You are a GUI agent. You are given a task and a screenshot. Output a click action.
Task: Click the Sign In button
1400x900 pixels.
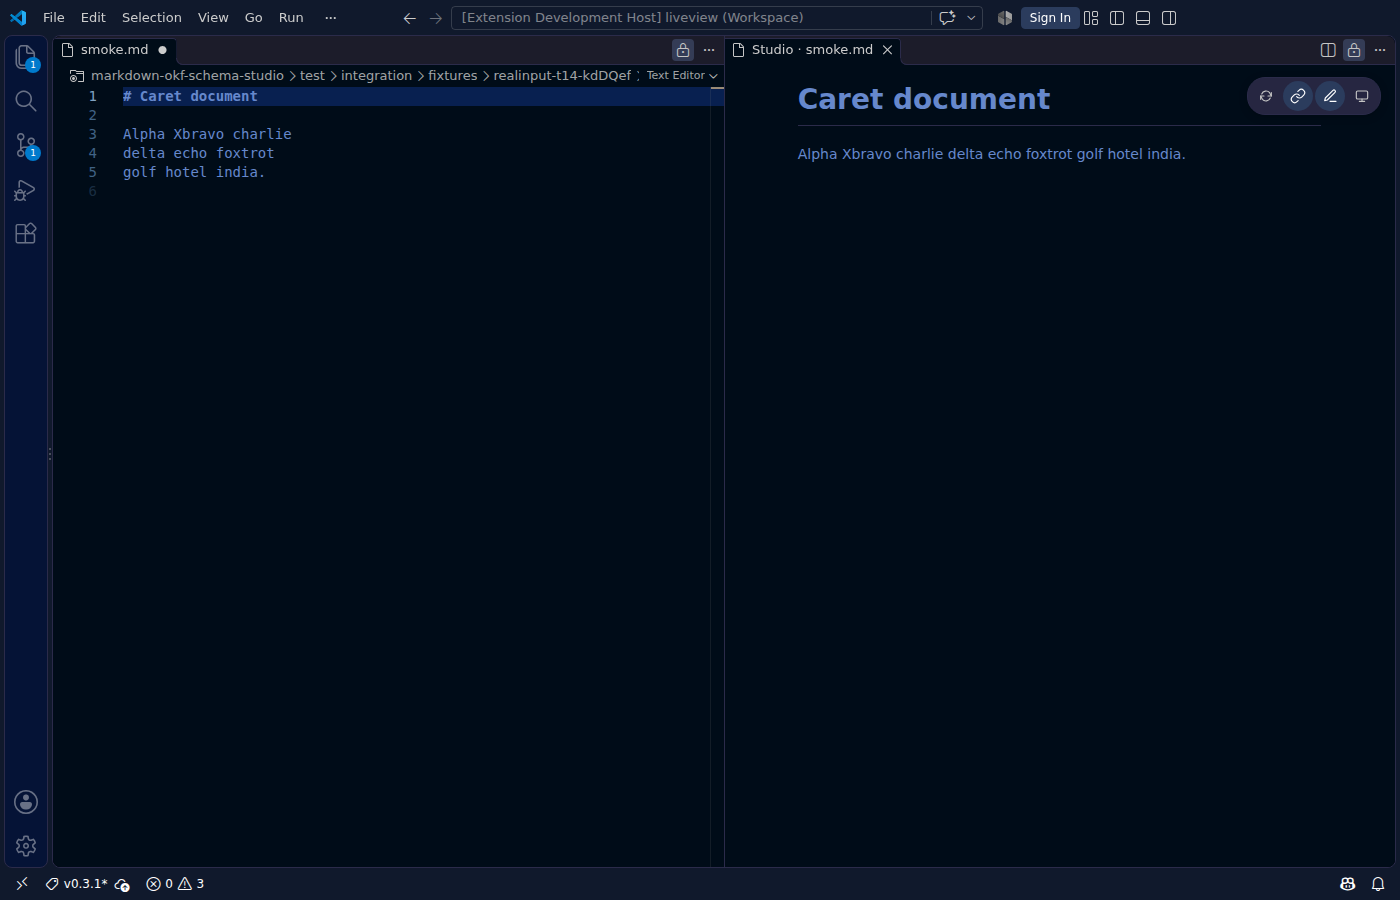(x=1050, y=18)
